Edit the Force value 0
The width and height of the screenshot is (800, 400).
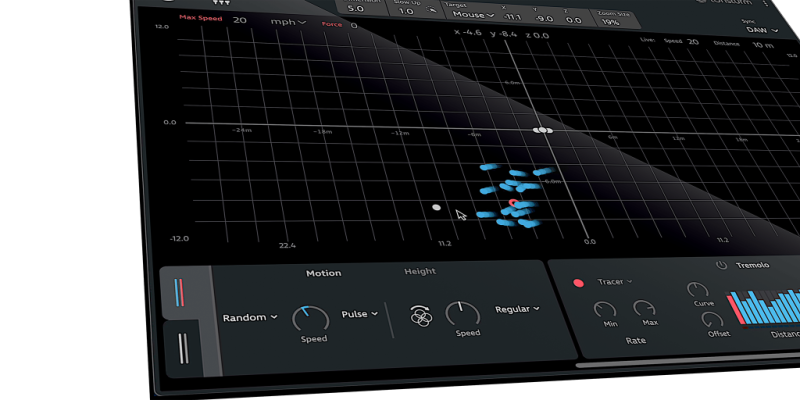[354, 26]
